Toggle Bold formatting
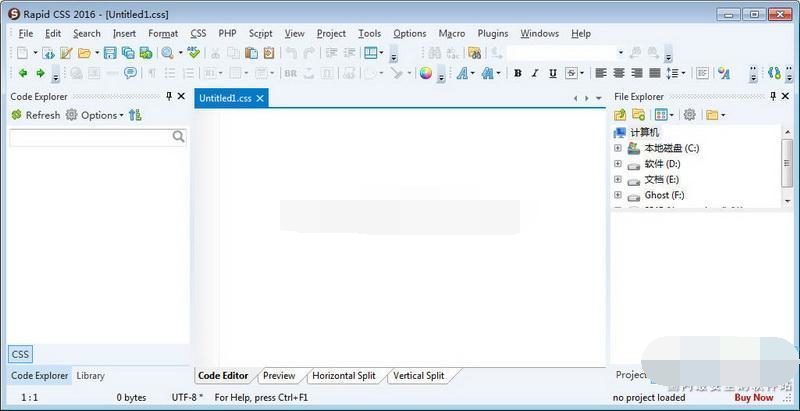This screenshot has height=411, width=800. click(518, 73)
